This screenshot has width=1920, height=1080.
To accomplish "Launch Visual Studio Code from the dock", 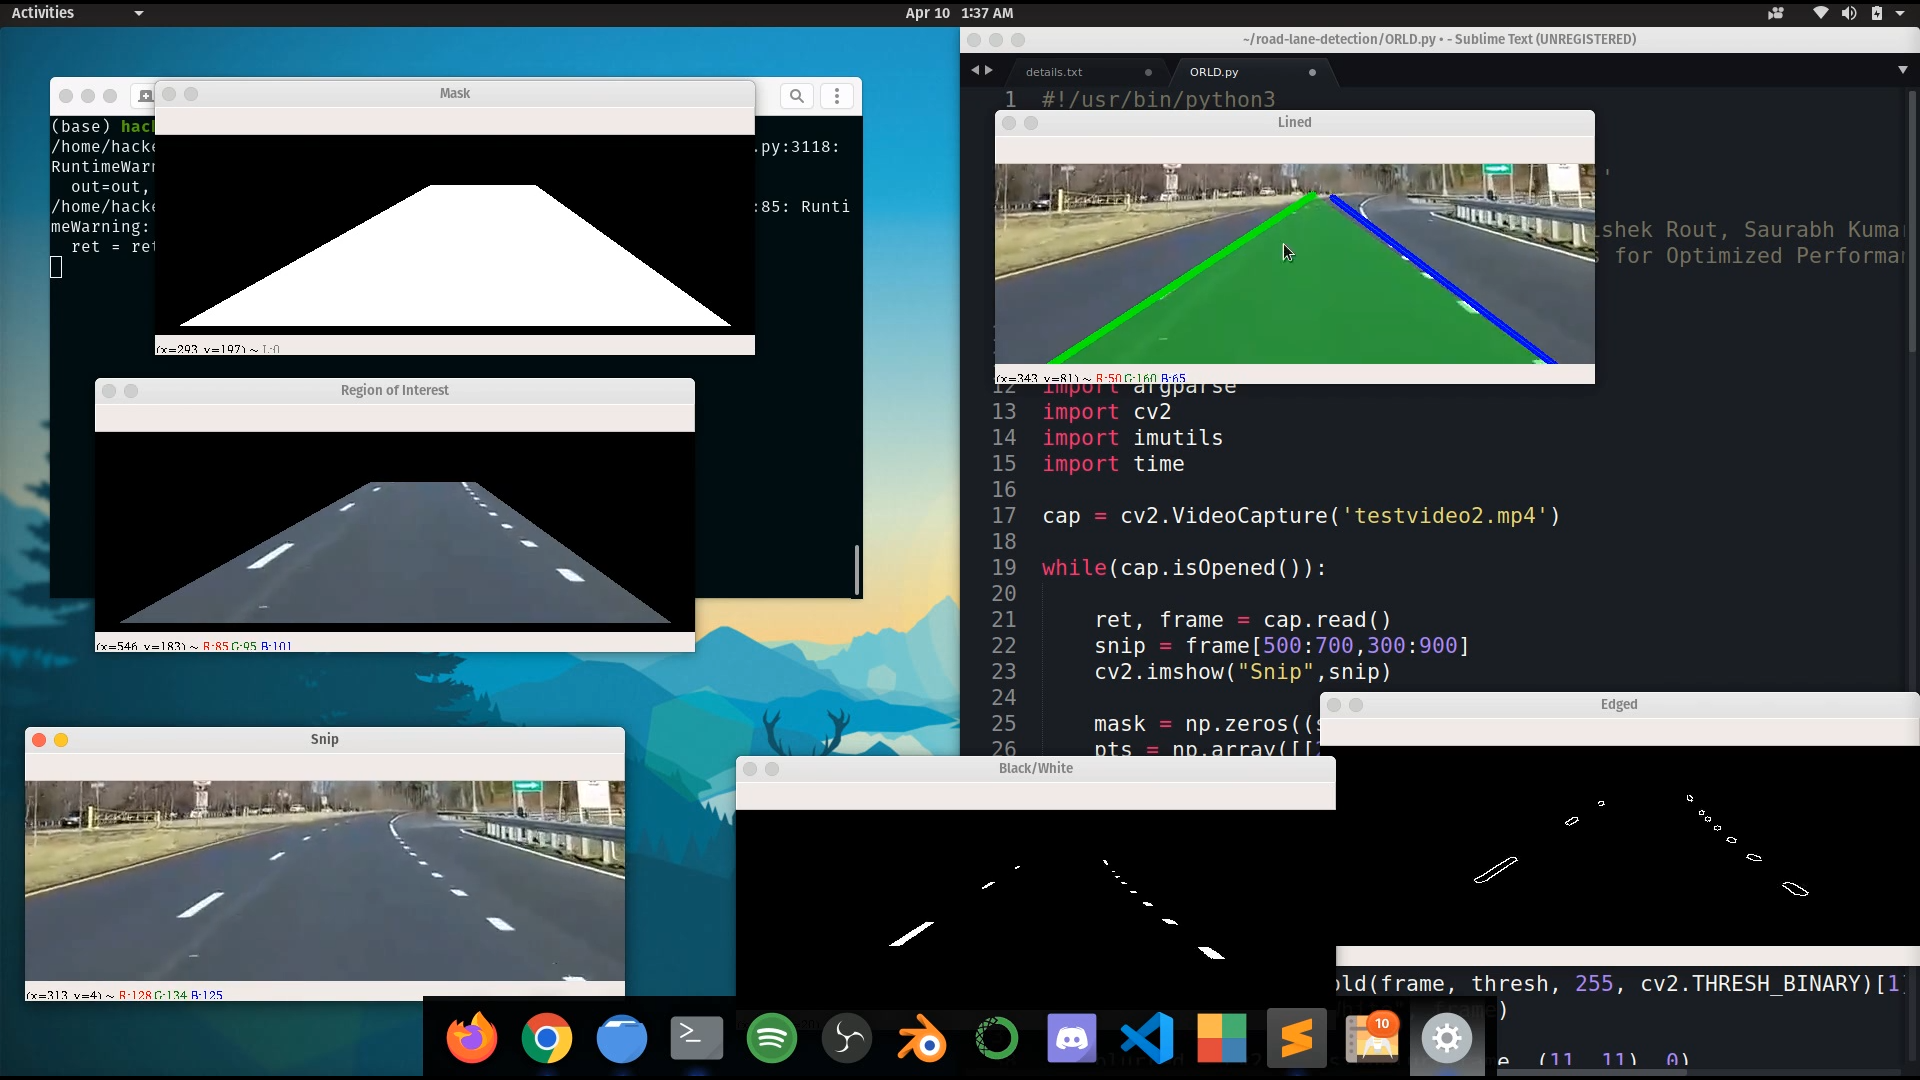I will (x=1146, y=1038).
